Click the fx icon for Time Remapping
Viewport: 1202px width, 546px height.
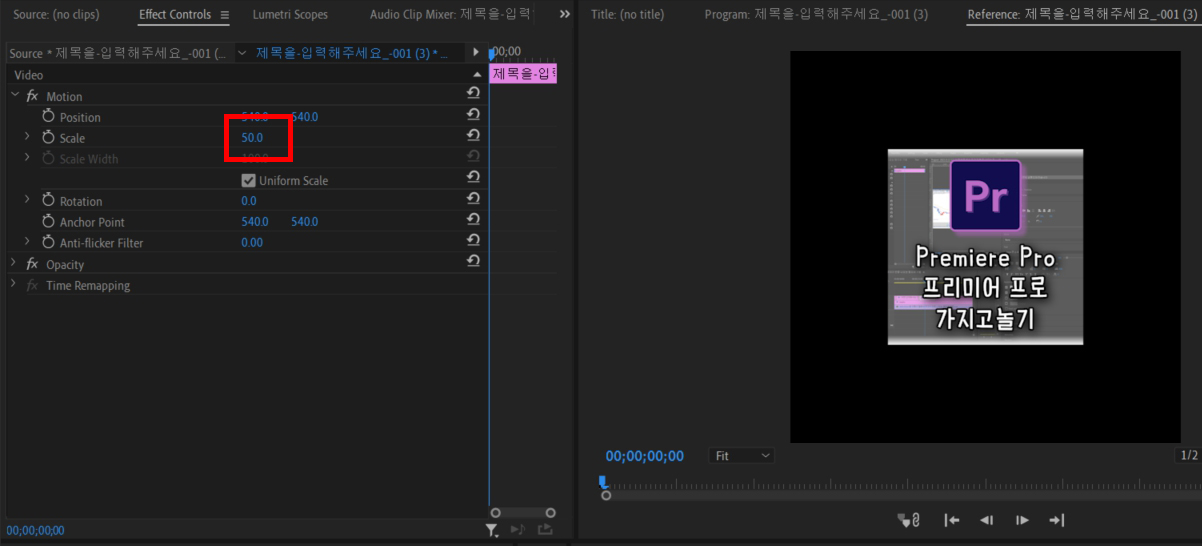32,285
